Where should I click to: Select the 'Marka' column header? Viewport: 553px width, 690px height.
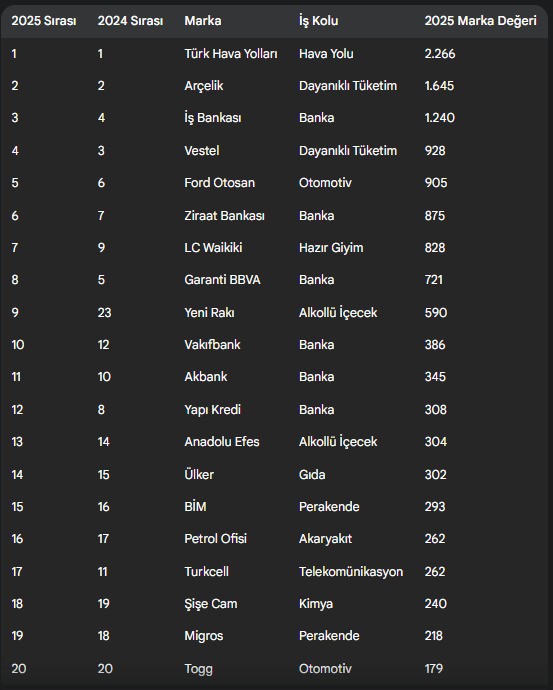pyautogui.click(x=203, y=21)
